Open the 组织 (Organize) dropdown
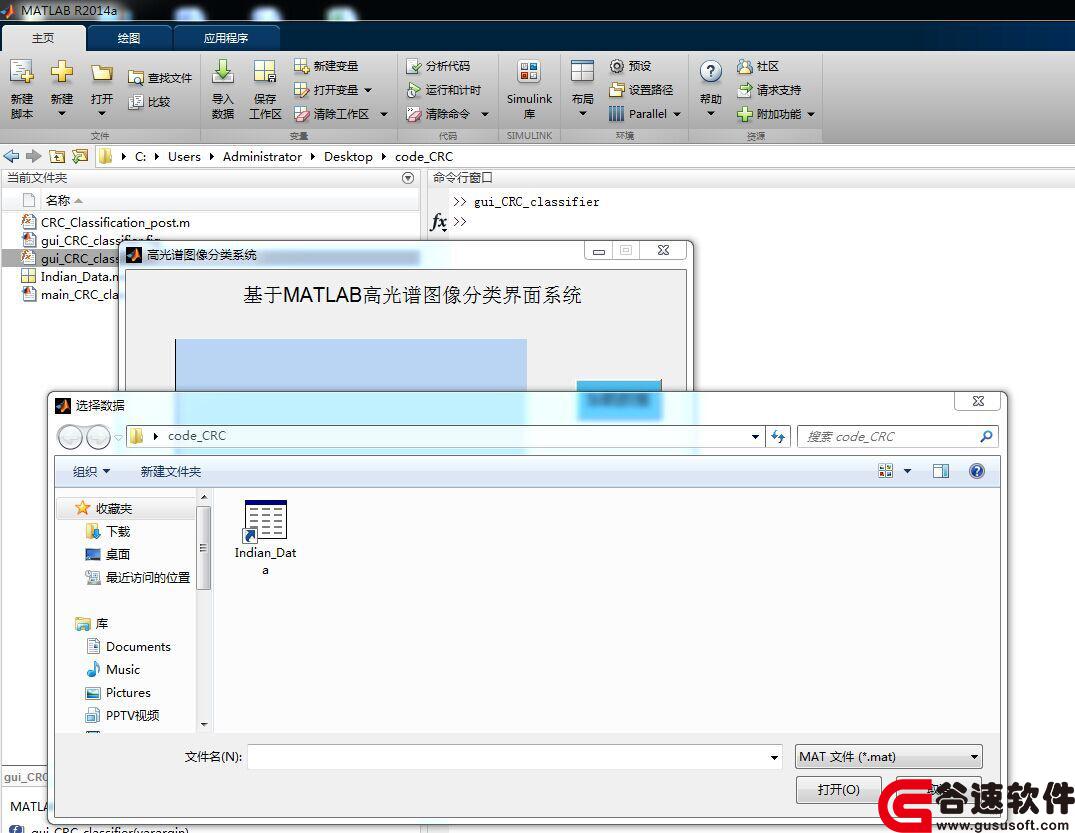The height and width of the screenshot is (833, 1075). pos(91,472)
